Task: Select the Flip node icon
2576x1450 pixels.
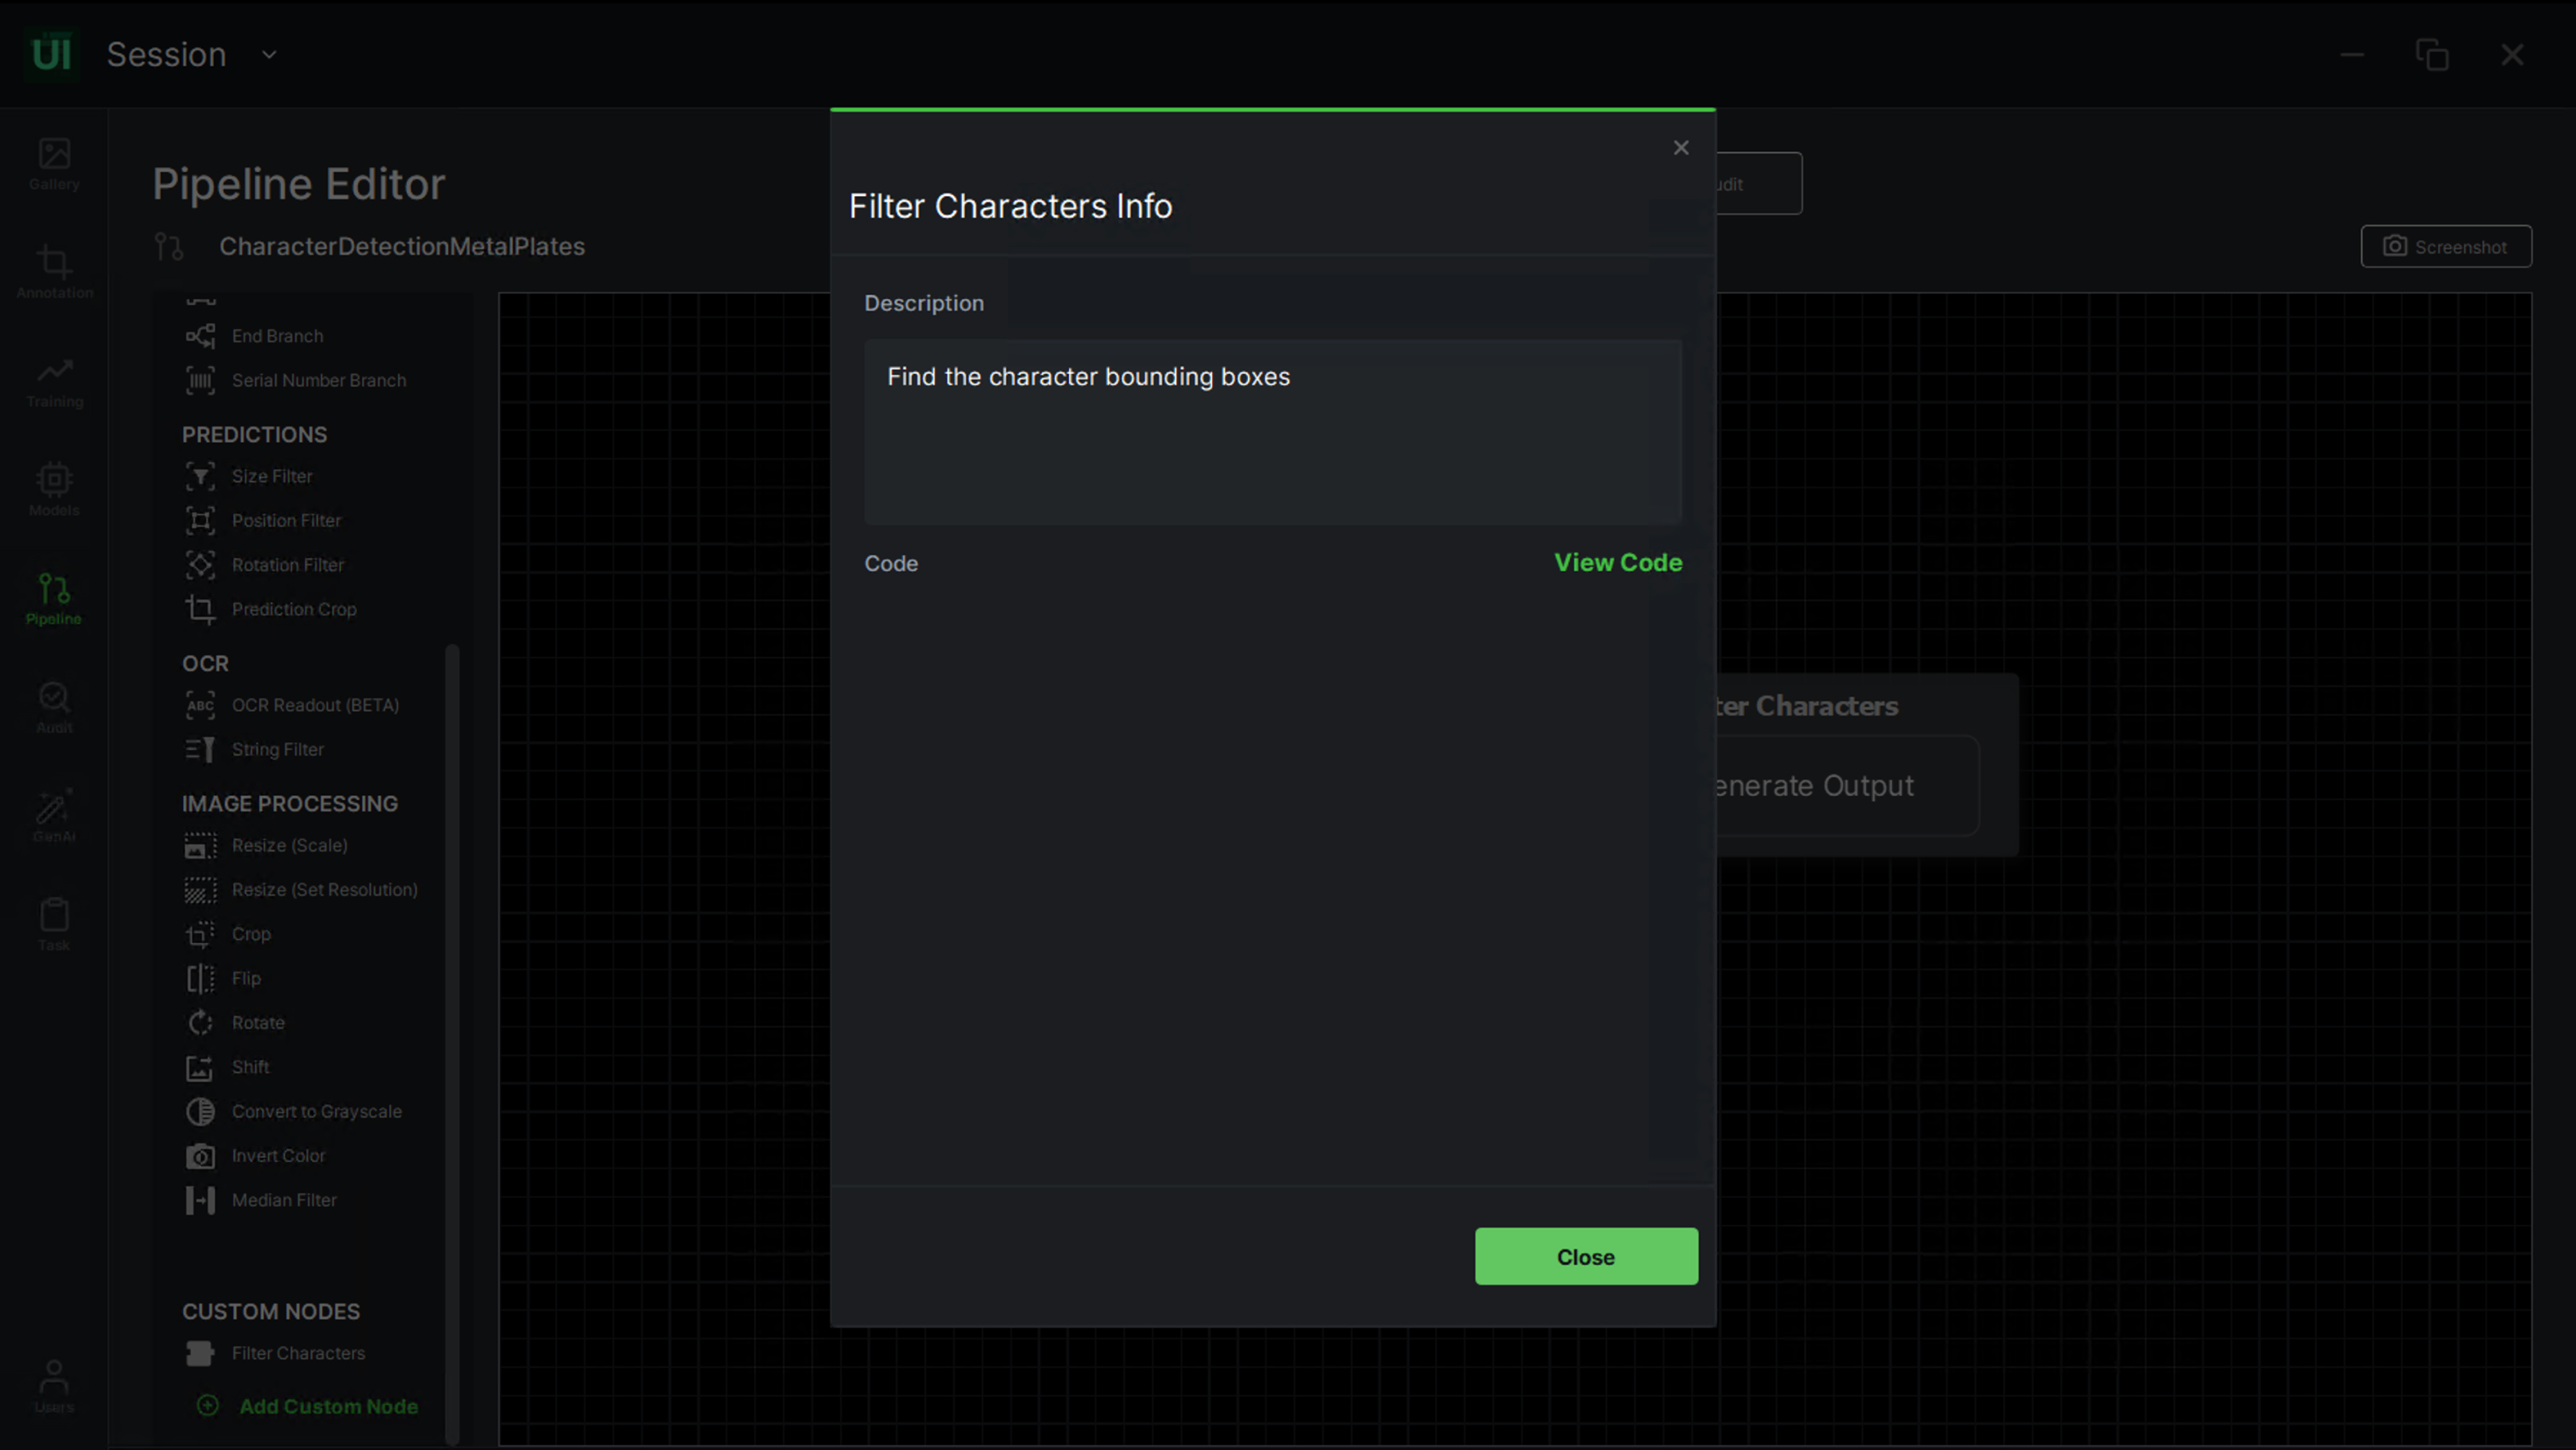Action: tap(200, 978)
